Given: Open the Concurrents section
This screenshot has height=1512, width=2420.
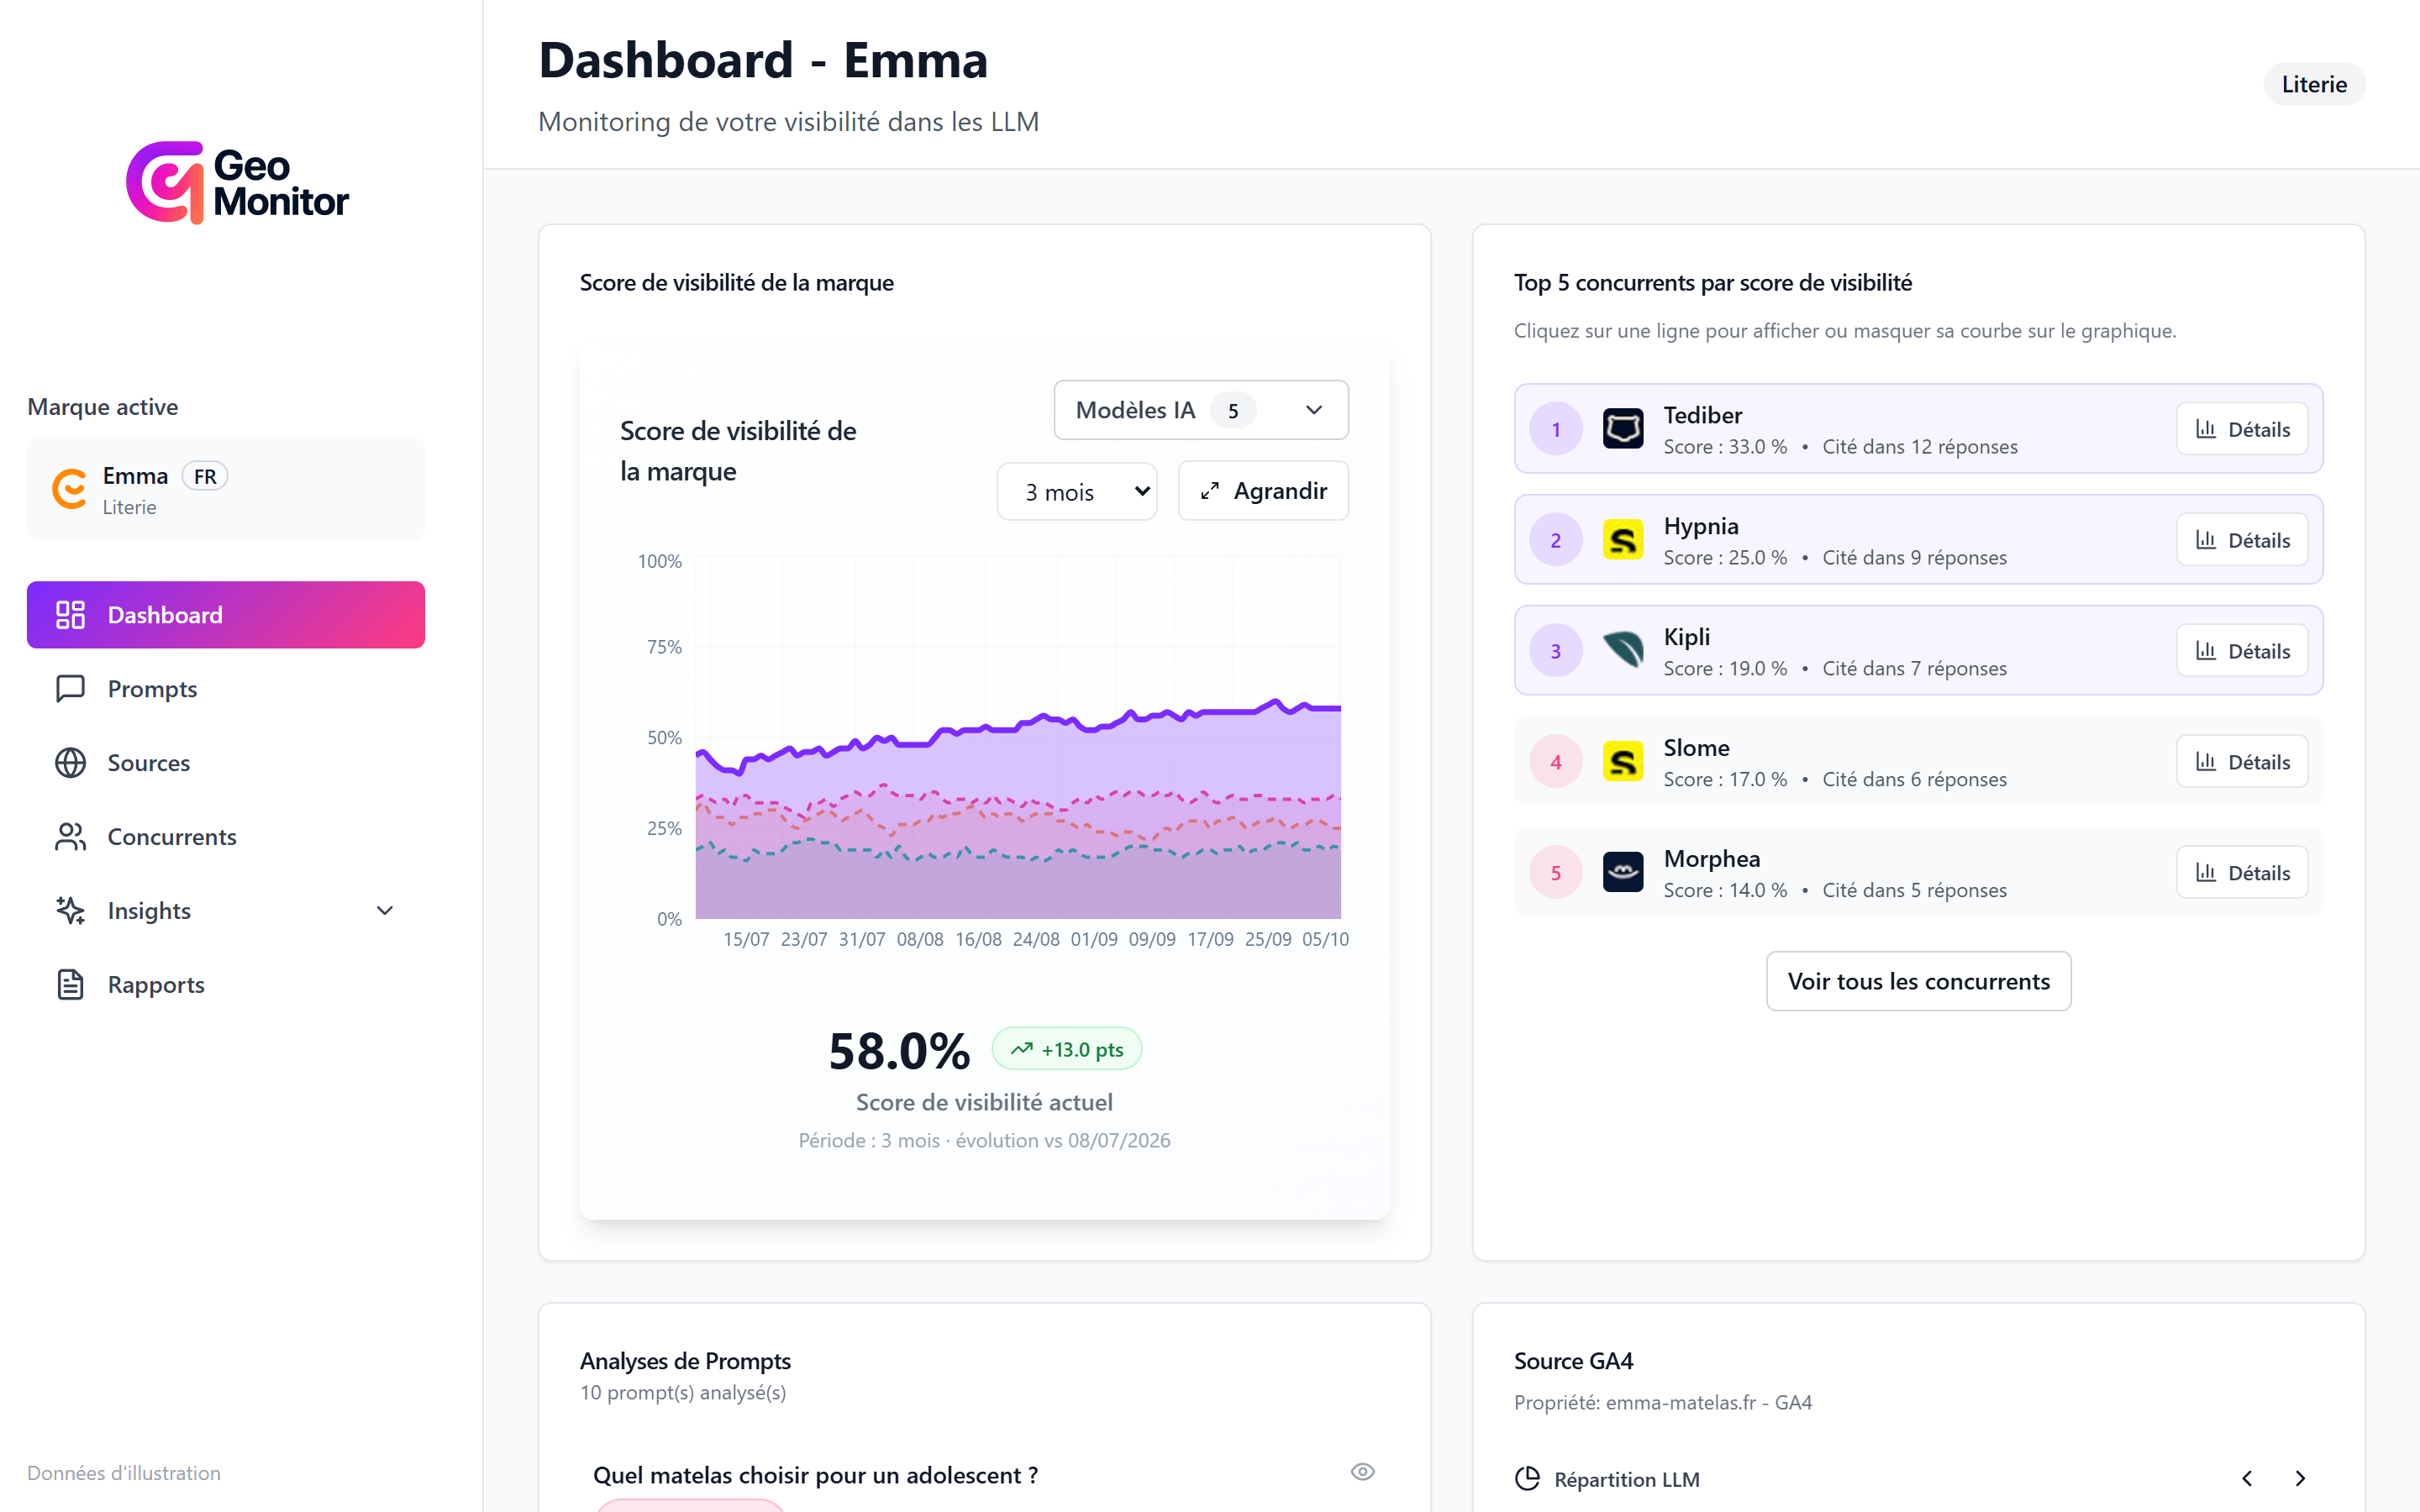Looking at the screenshot, I should tap(226, 837).
